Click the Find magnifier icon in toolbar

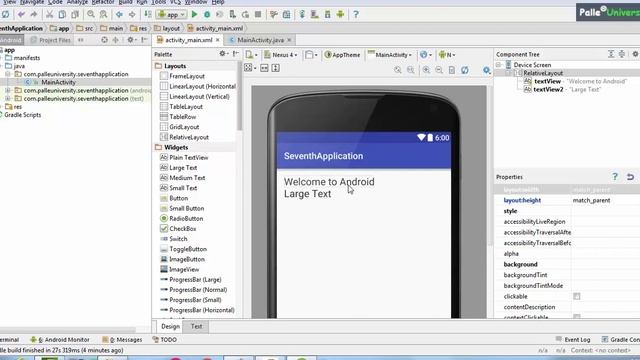(91, 15)
